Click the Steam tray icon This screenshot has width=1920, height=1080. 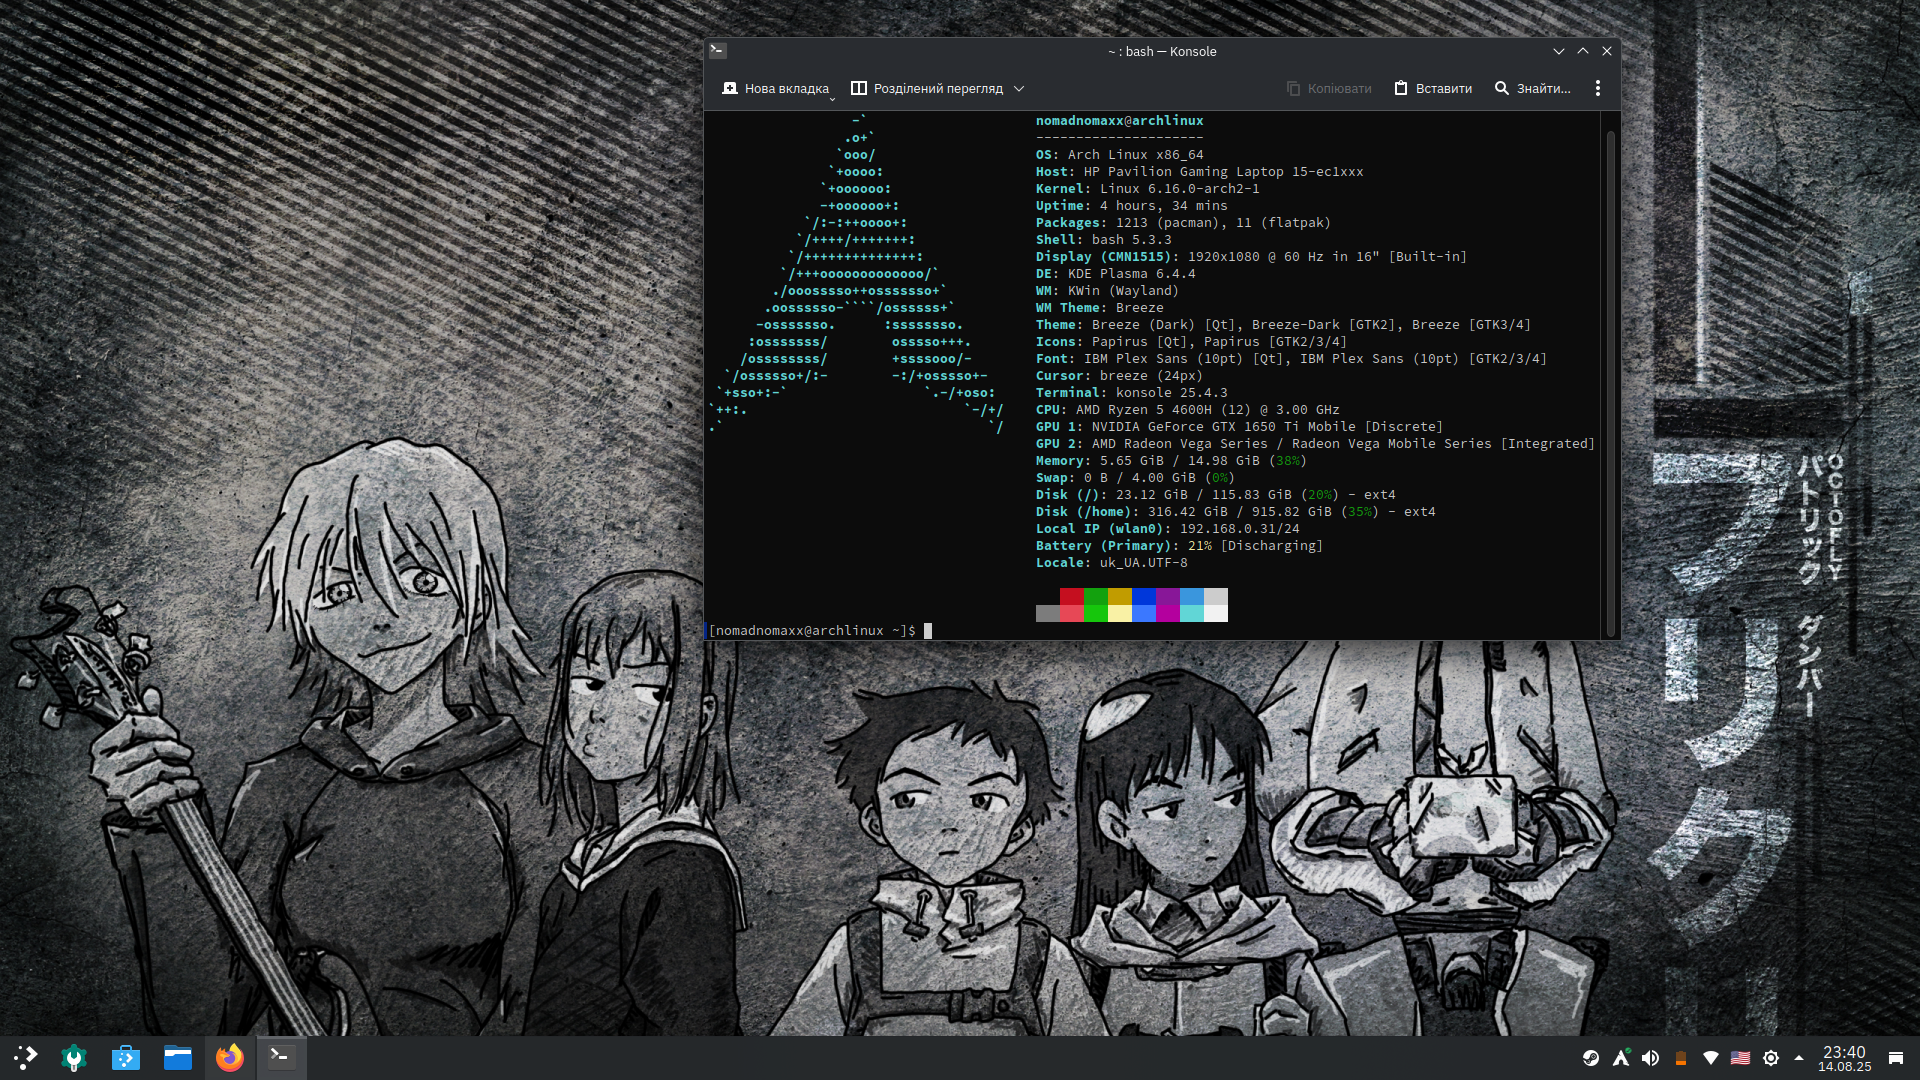point(1591,1058)
